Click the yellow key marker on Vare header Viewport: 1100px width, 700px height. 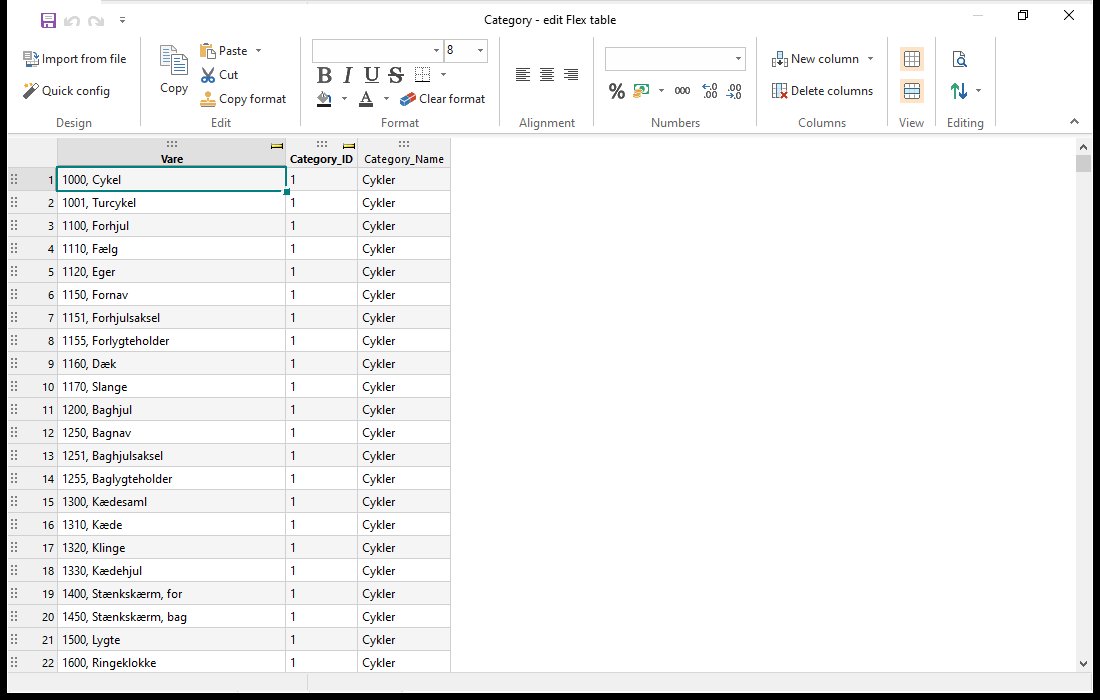click(x=277, y=146)
